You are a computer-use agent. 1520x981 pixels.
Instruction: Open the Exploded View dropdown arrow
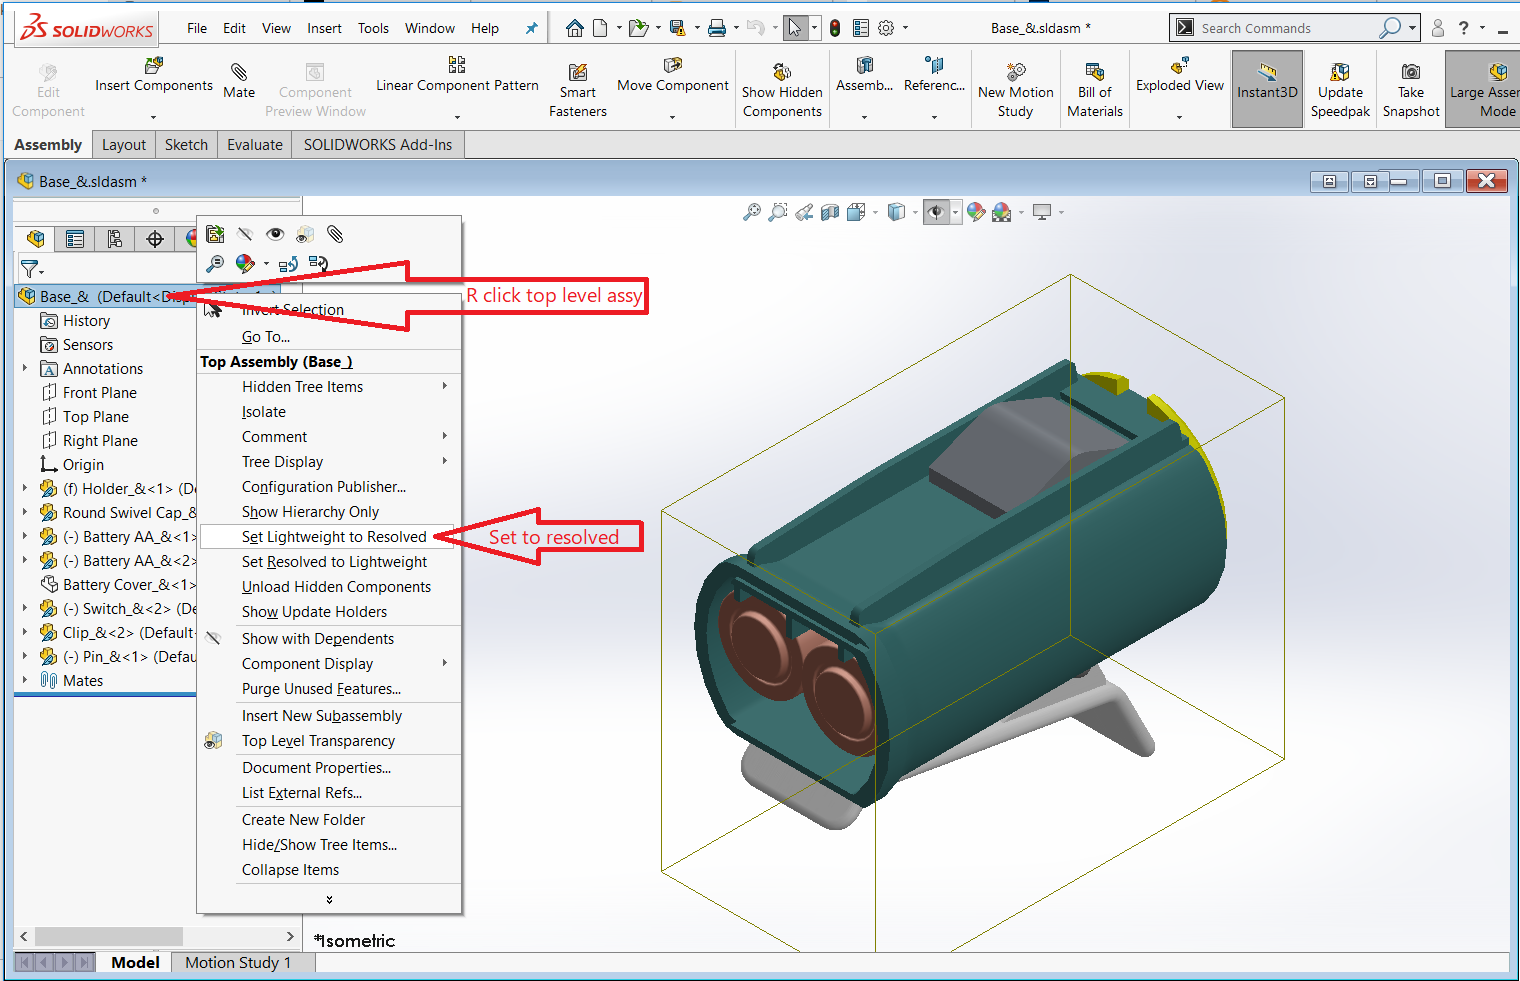click(x=1180, y=117)
